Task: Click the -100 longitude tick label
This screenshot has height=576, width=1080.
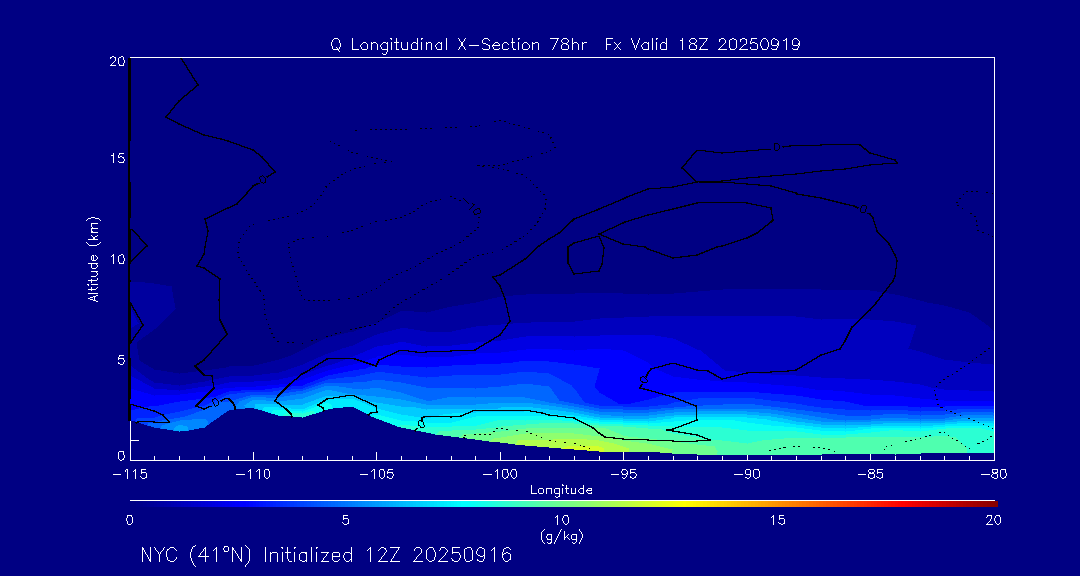Action: [500, 474]
